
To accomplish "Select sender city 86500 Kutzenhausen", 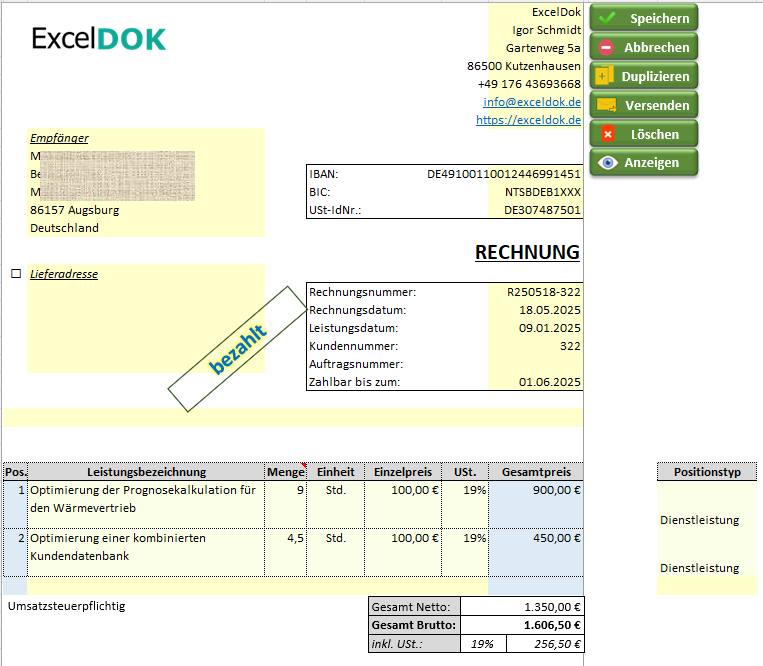I will 524,66.
